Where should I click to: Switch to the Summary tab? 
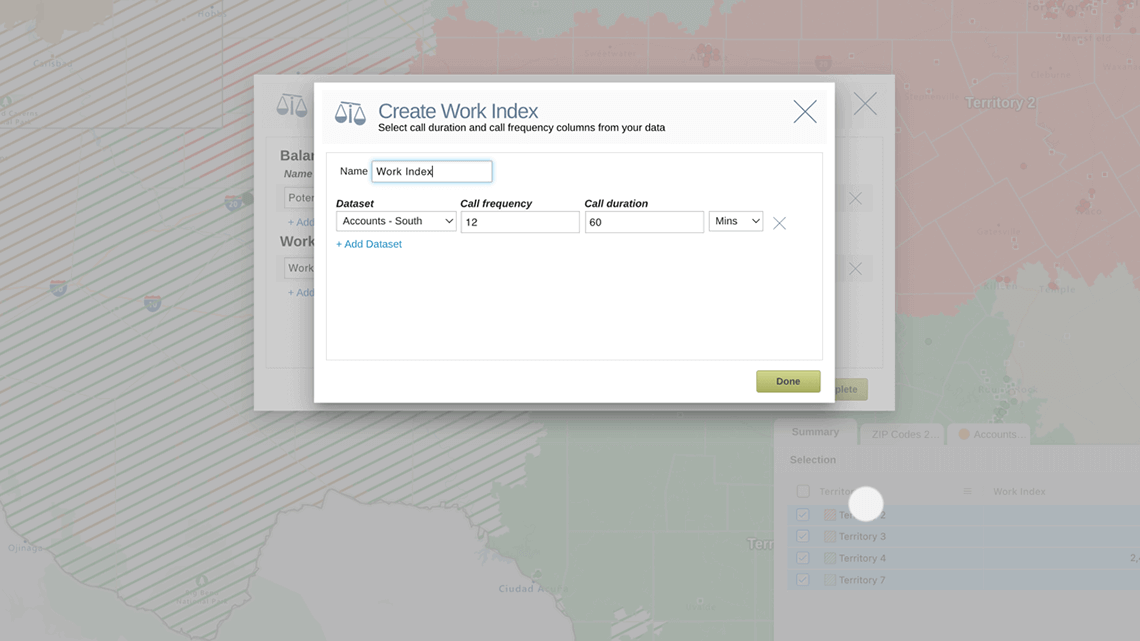tap(815, 432)
